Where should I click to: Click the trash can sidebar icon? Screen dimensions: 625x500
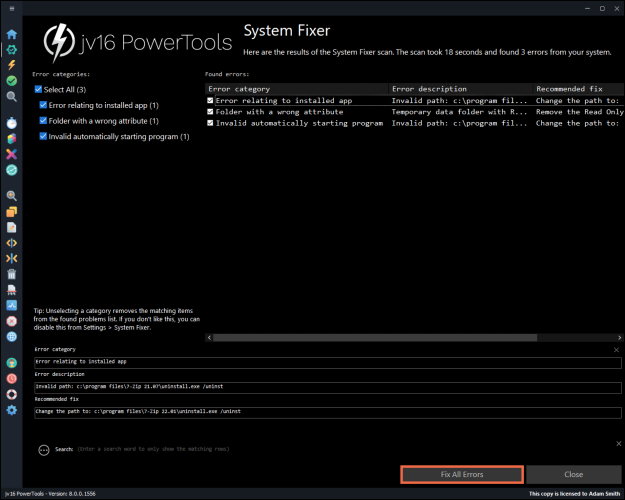click(x=12, y=274)
